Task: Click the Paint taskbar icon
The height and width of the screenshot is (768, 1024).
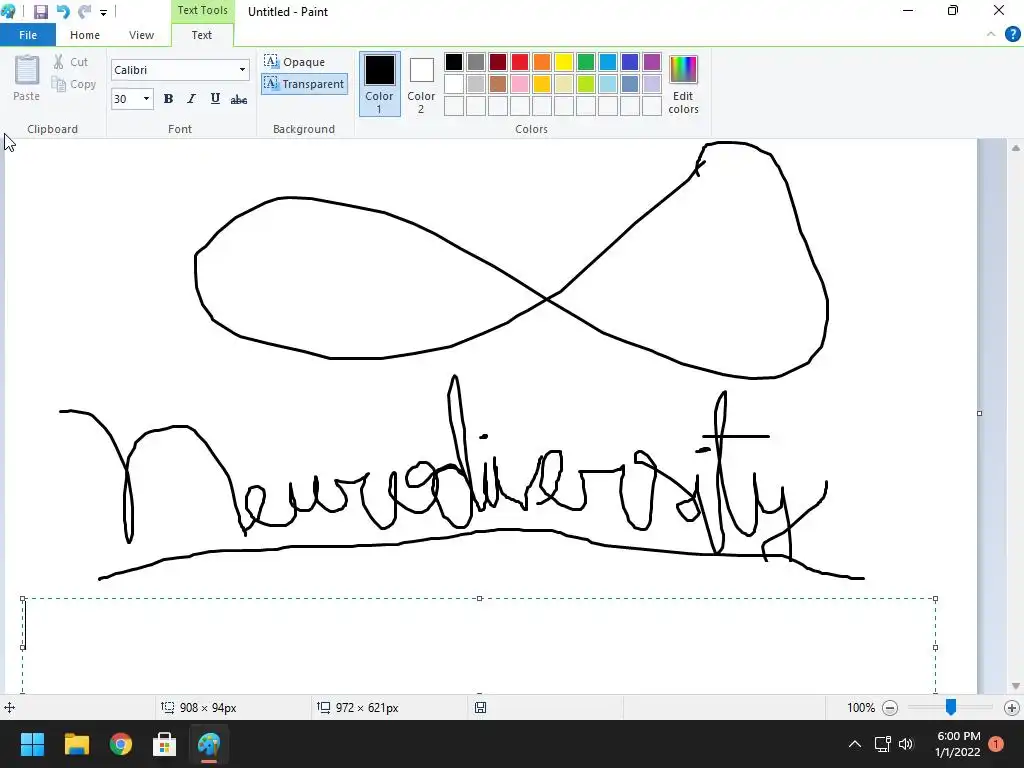Action: pos(209,744)
